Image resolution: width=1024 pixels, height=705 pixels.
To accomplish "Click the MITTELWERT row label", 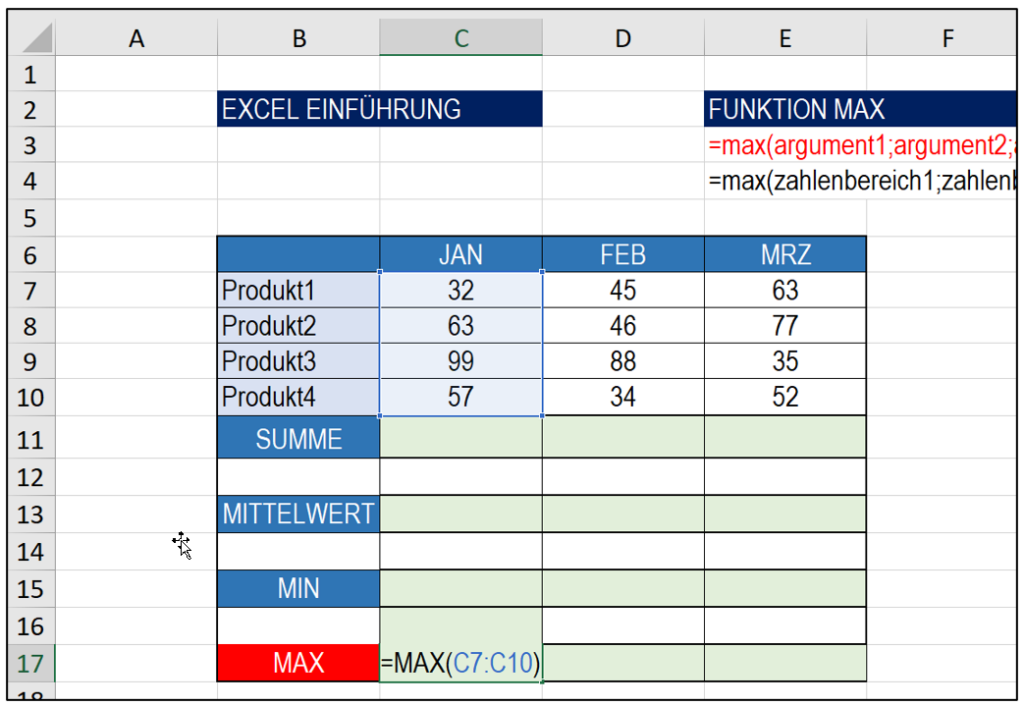I will [298, 514].
